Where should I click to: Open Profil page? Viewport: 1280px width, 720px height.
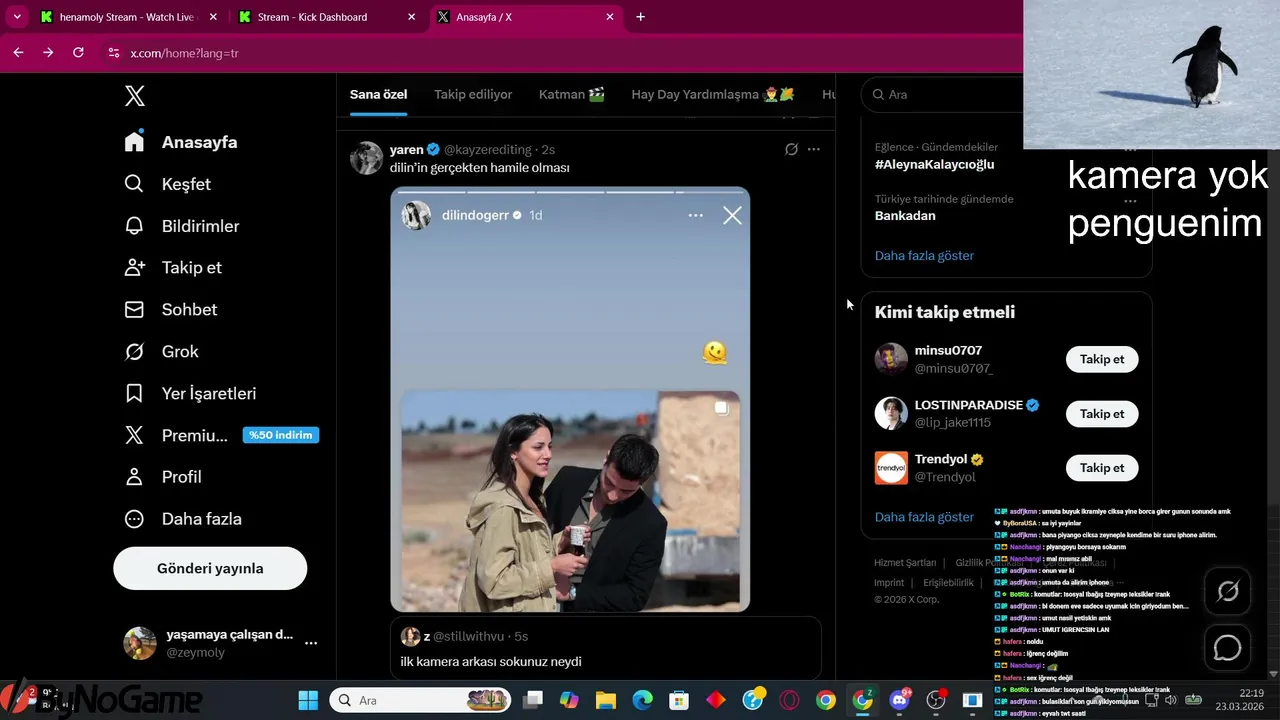162,477
